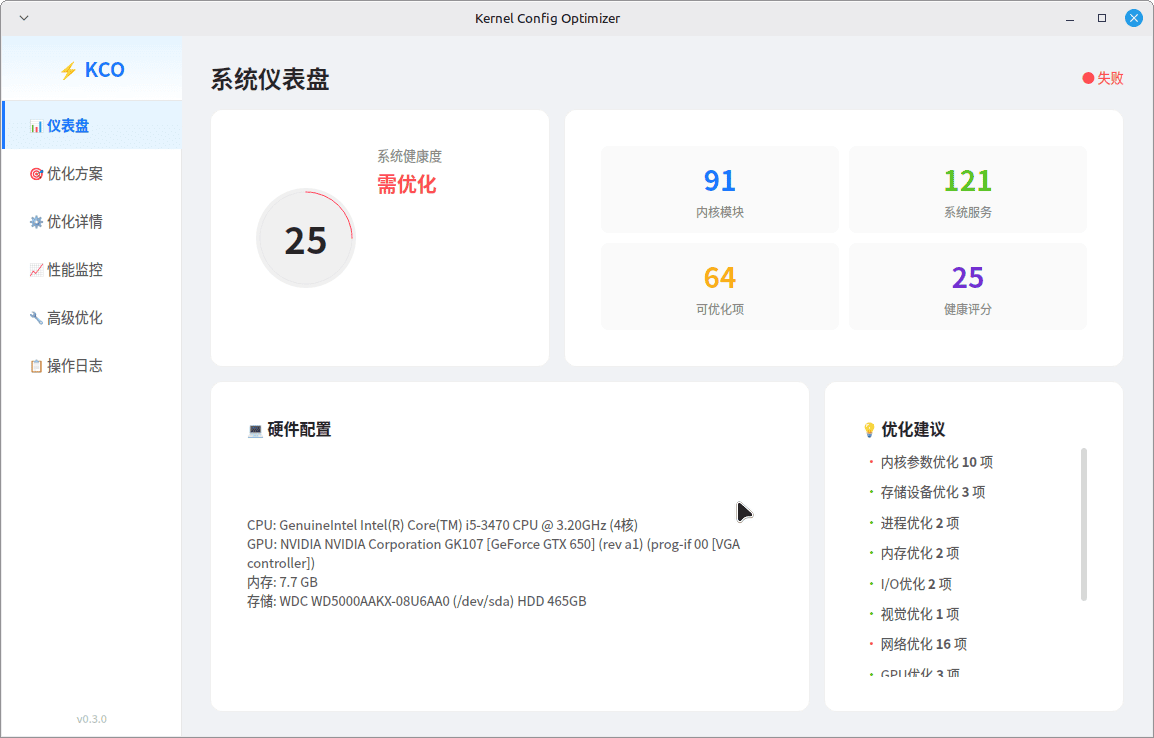The width and height of the screenshot is (1154, 738).
Task: Select 网络优化 16 项 suggestion
Action: pos(924,645)
